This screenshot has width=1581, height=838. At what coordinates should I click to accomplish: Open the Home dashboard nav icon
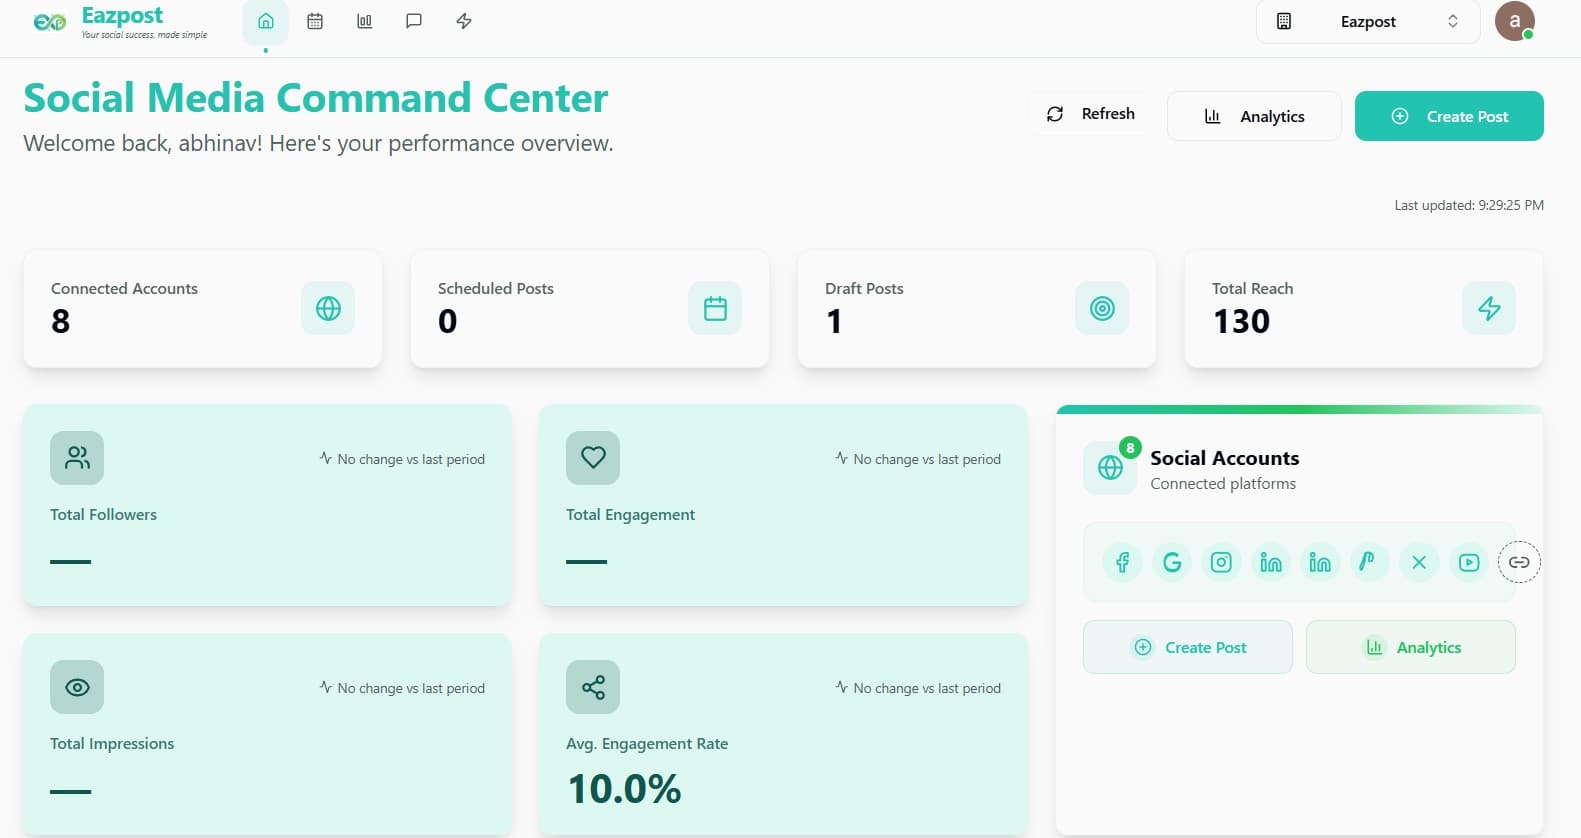[x=265, y=21]
